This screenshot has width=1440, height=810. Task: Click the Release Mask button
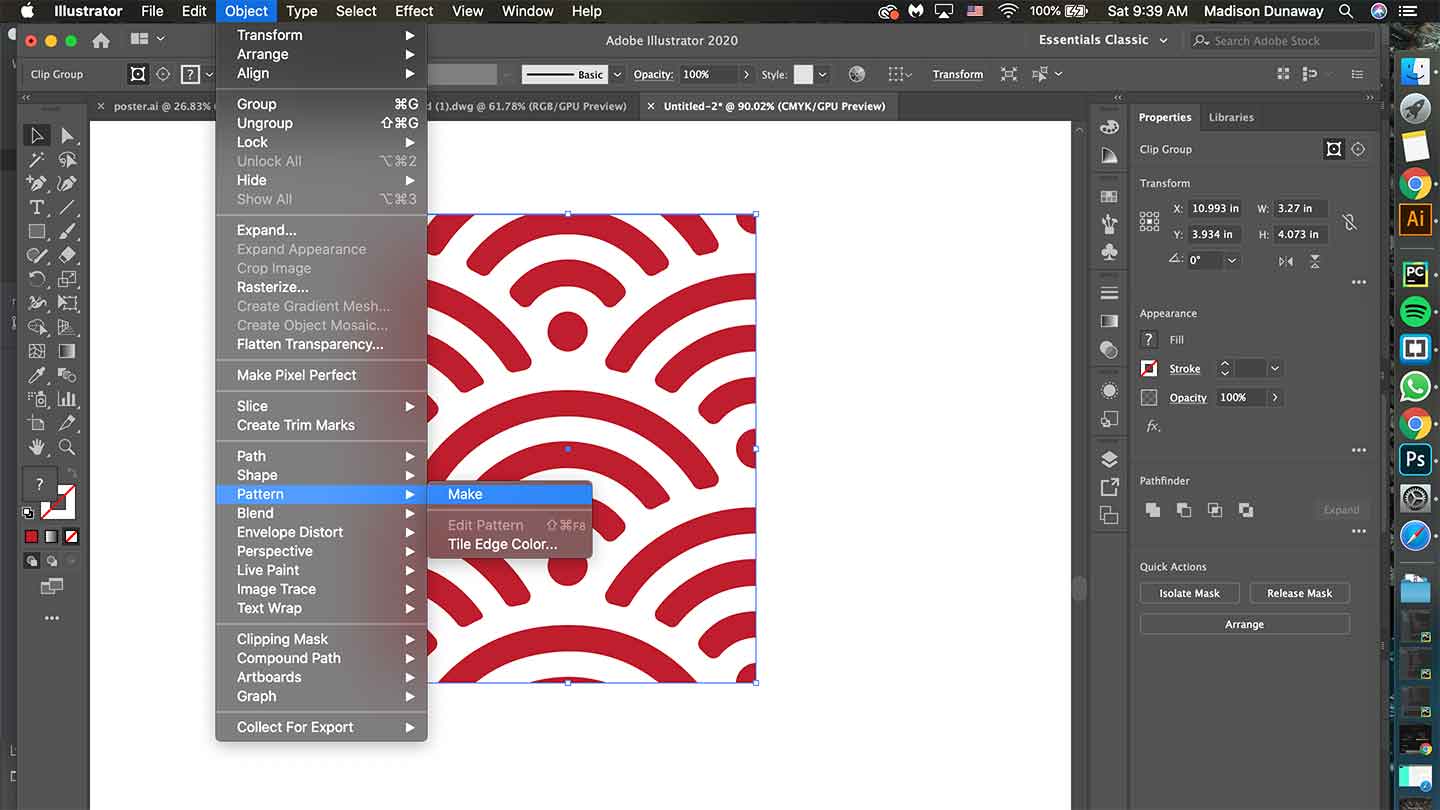pyautogui.click(x=1299, y=593)
